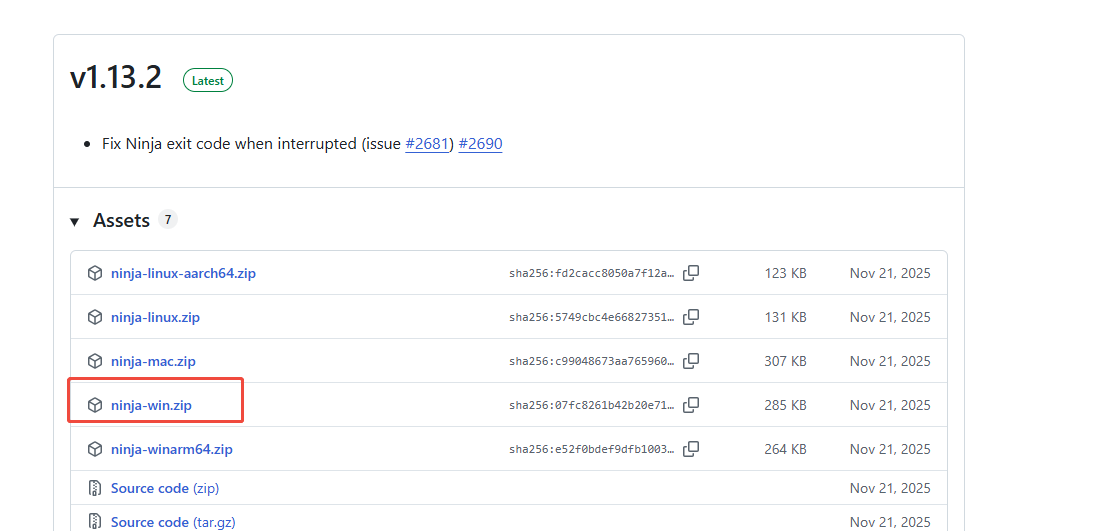This screenshot has height=531, width=1099.
Task: Click the 123 KB file size
Action: click(x=786, y=273)
